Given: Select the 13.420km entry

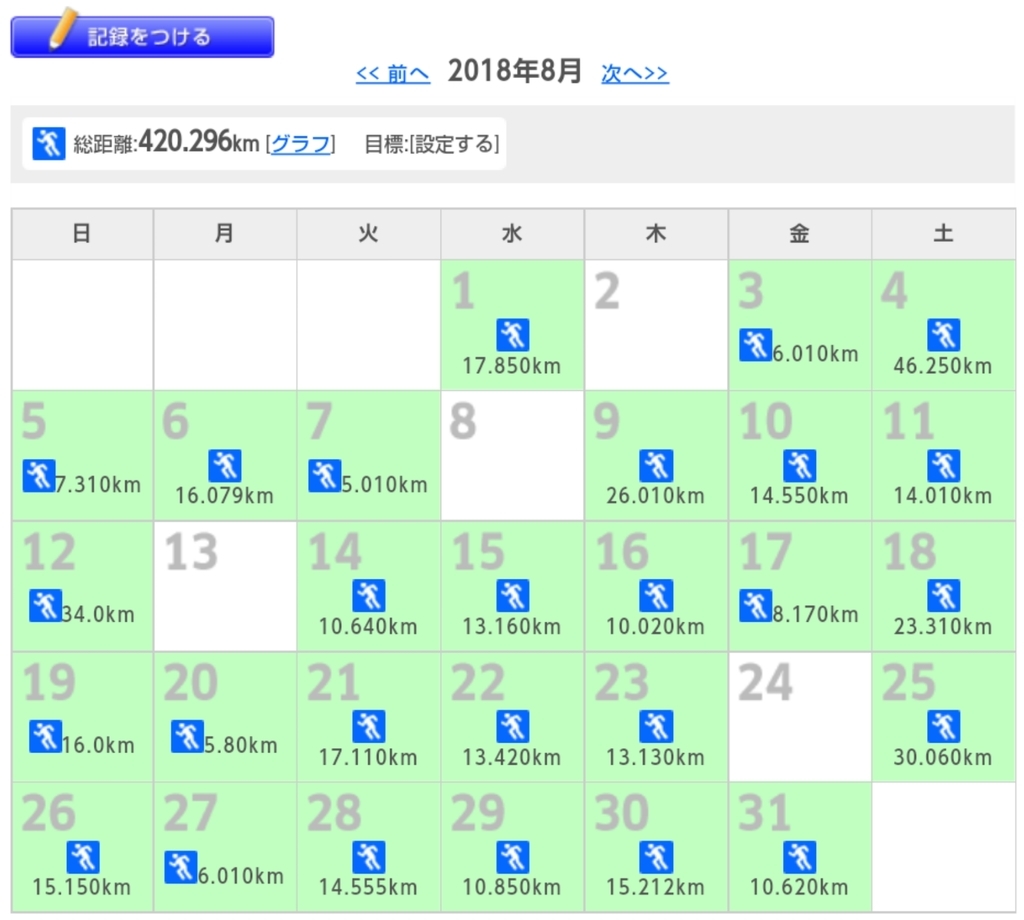Looking at the screenshot, I should point(512,757).
